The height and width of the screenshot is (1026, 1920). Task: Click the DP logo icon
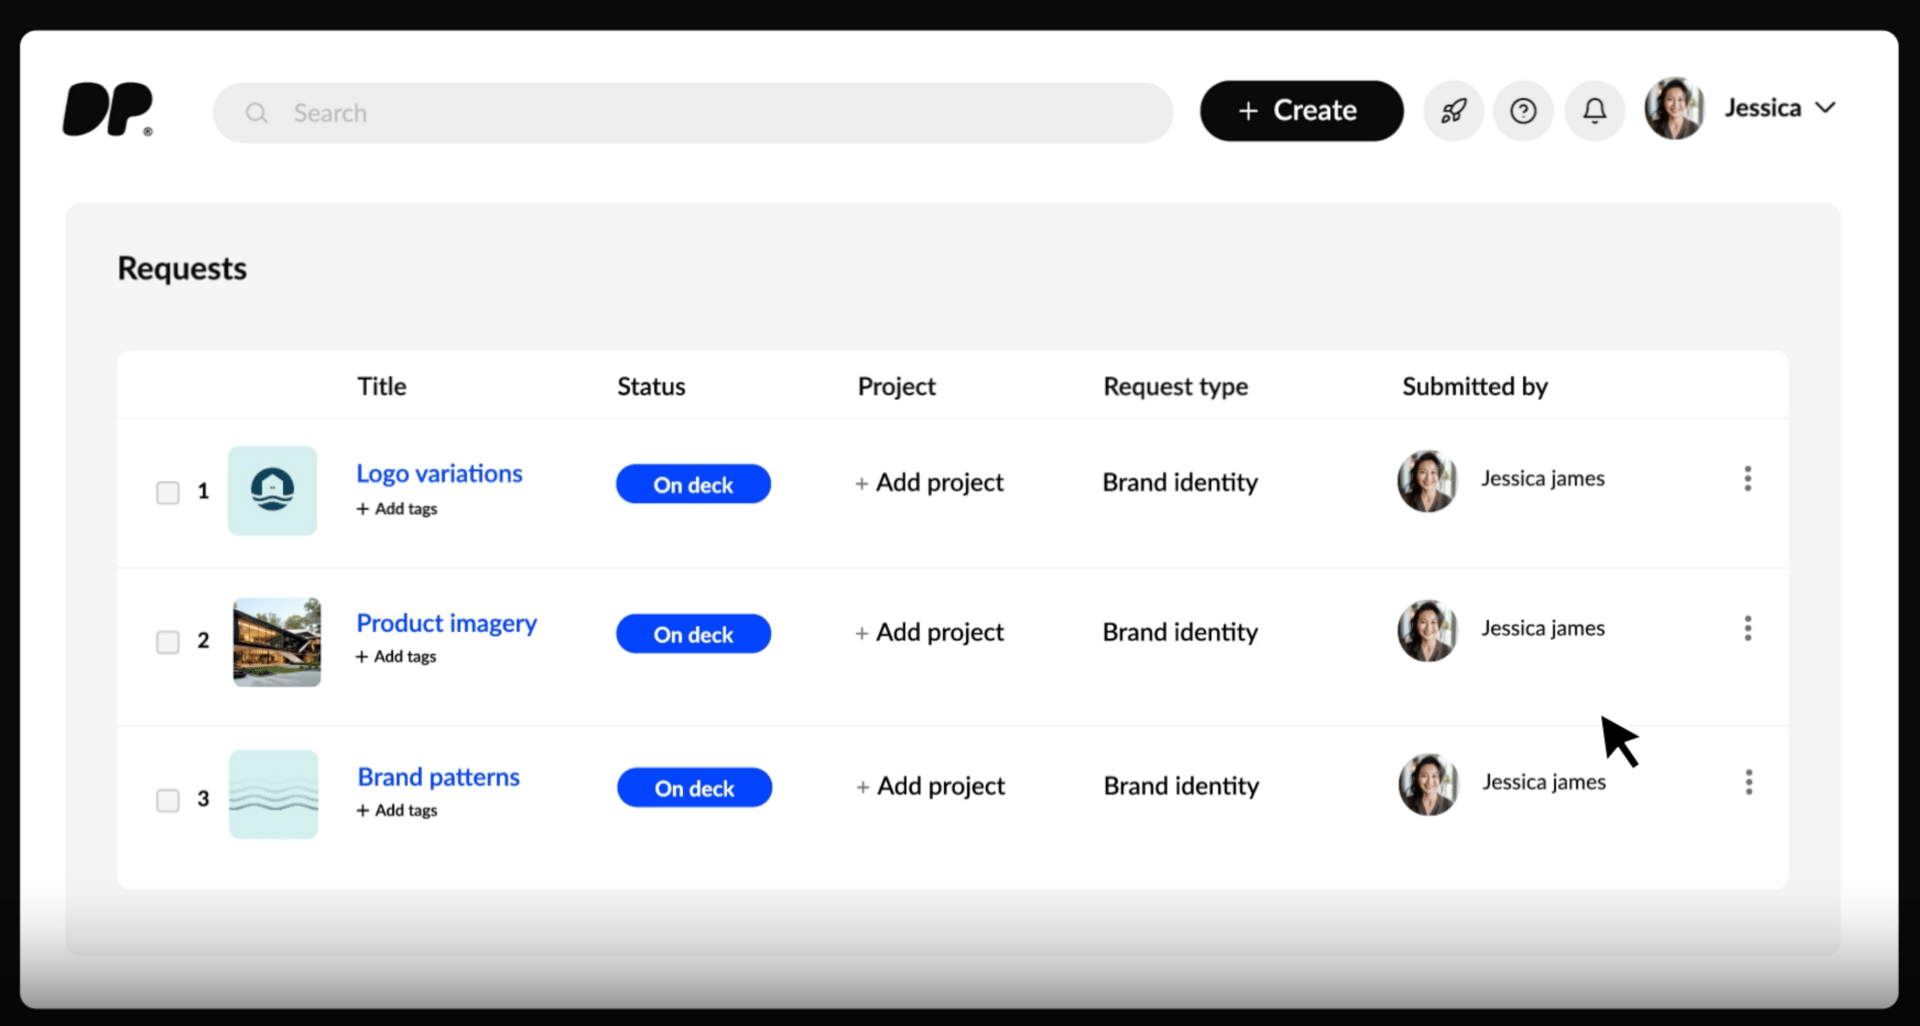click(108, 109)
